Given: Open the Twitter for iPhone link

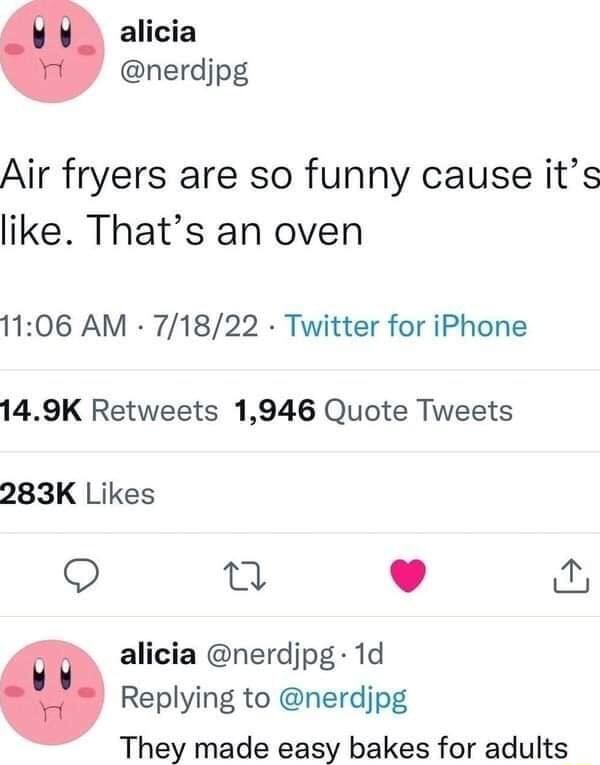Looking at the screenshot, I should [406, 326].
